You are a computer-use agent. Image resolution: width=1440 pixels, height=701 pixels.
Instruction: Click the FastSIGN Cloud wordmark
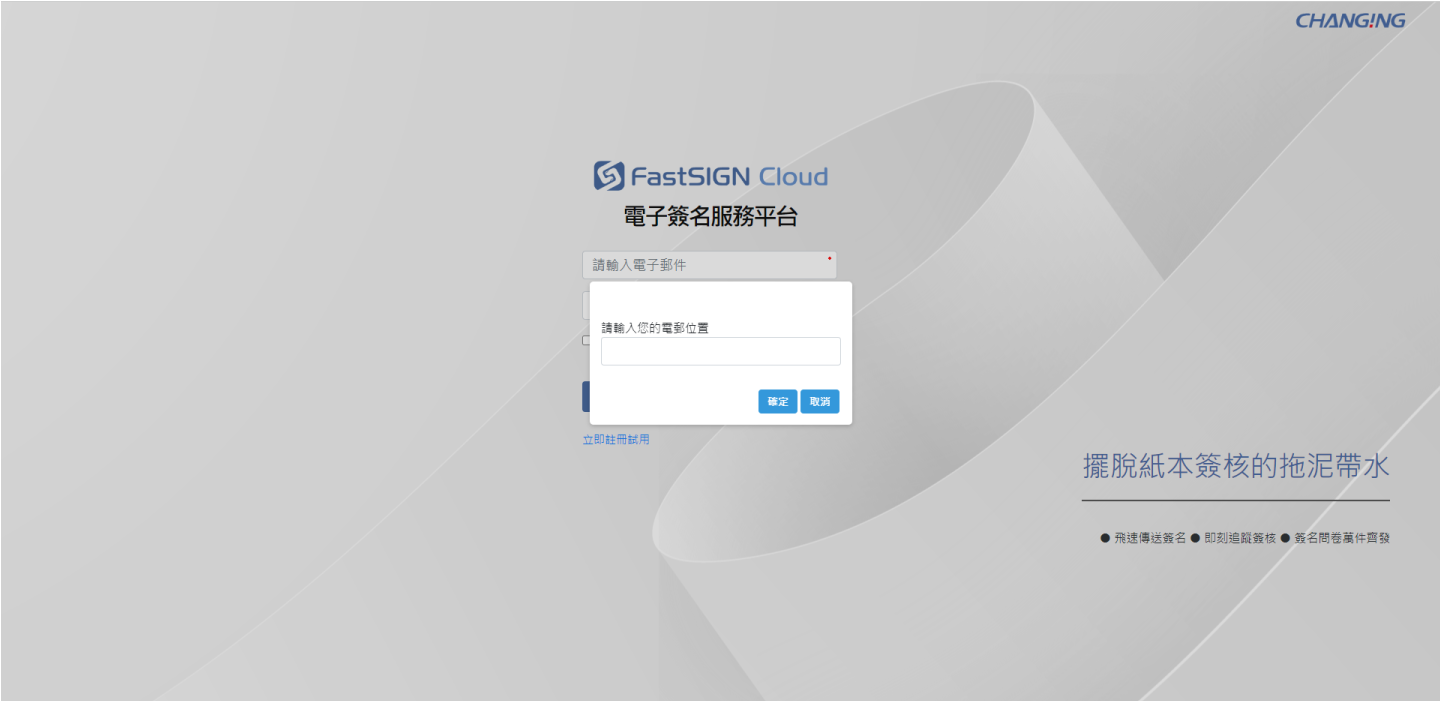coord(728,177)
